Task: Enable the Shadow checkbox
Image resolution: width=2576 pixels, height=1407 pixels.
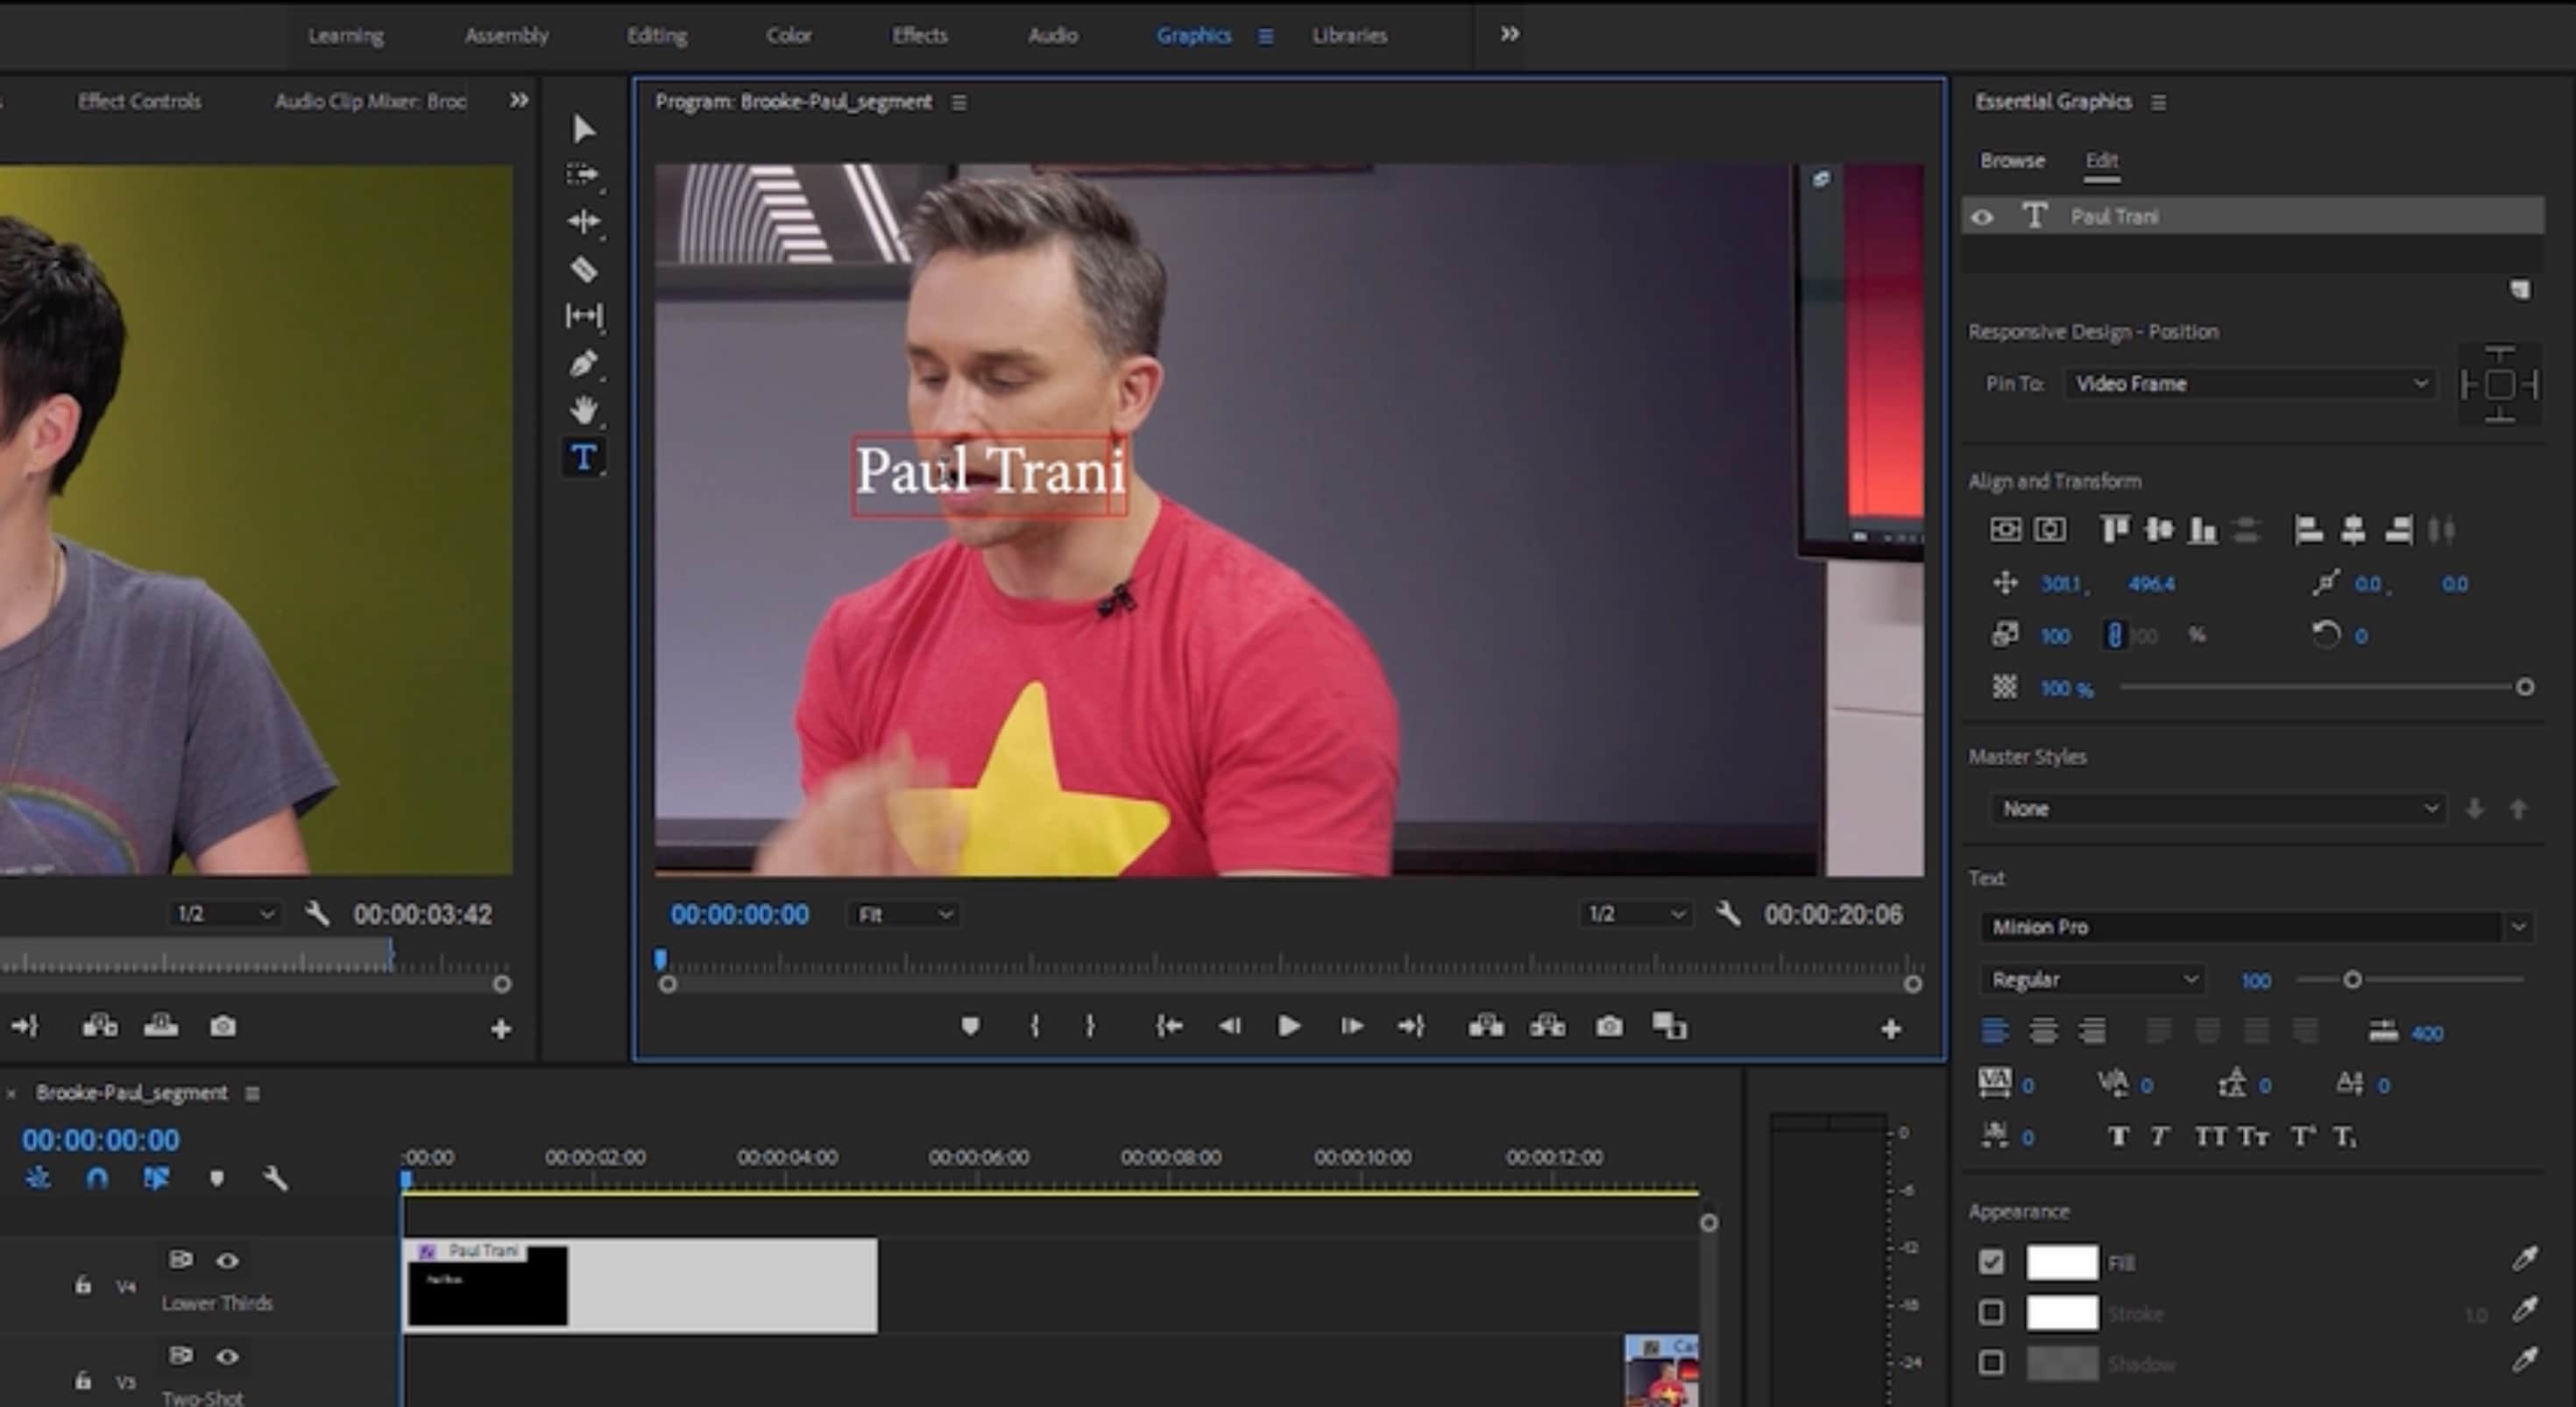Action: [x=1991, y=1363]
